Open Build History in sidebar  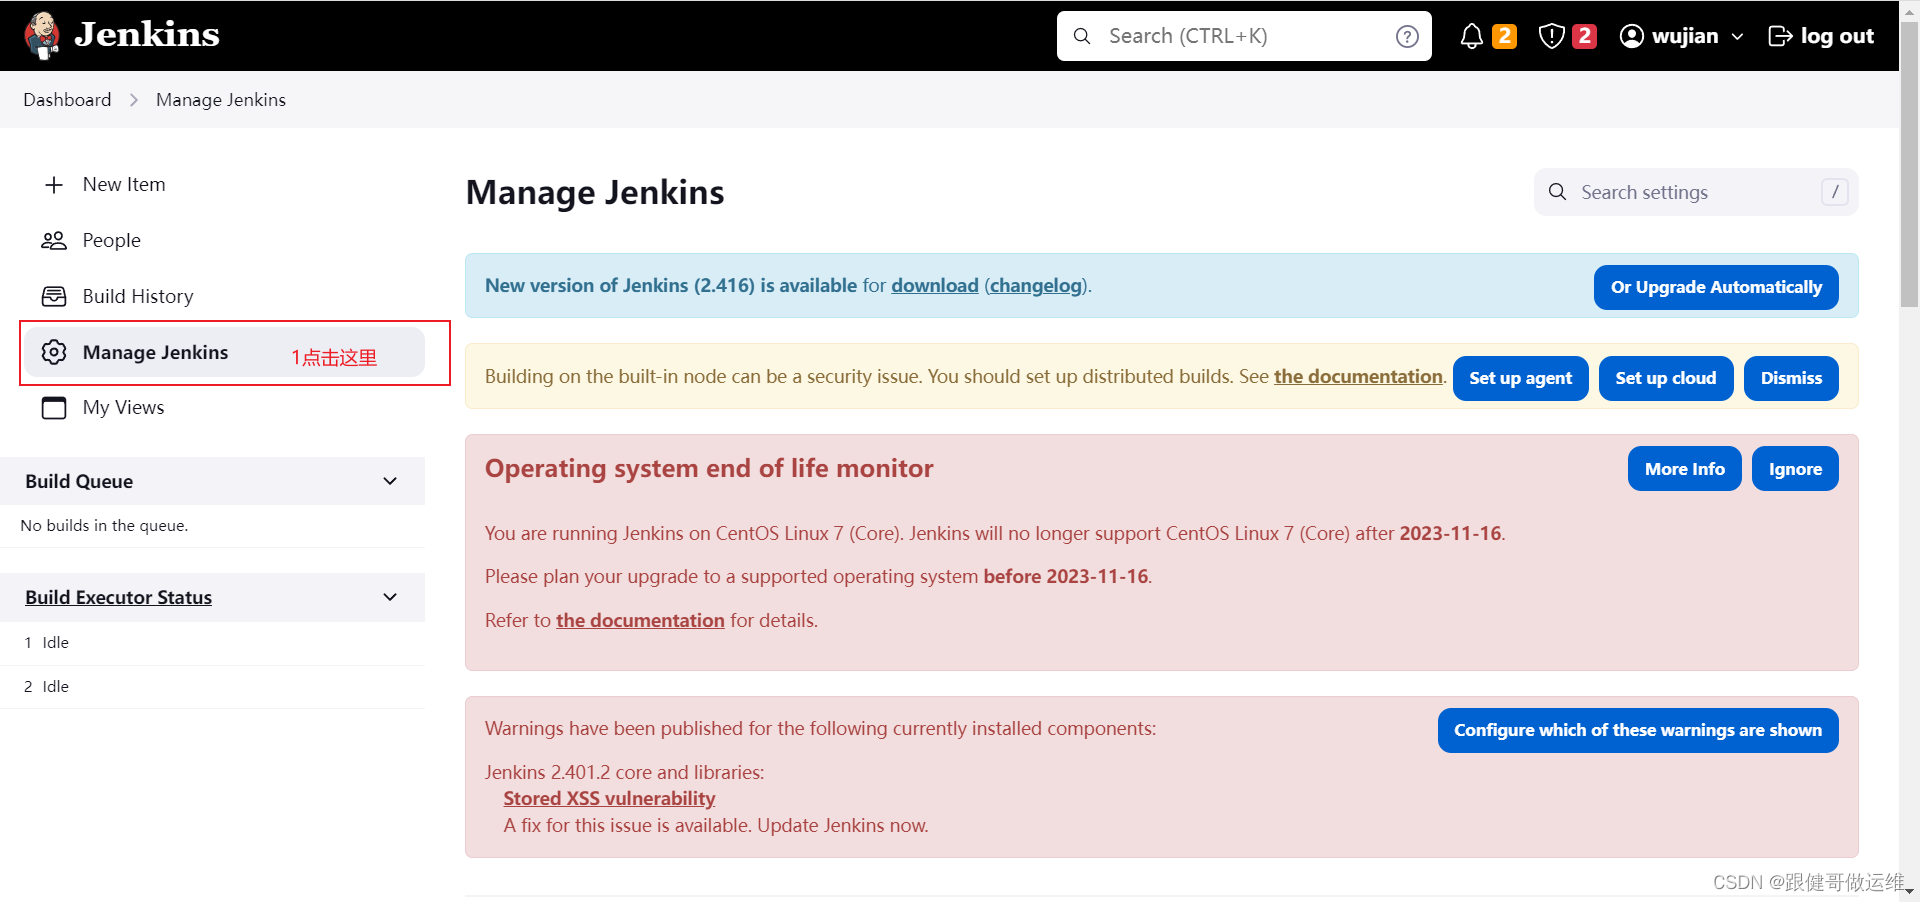138,297
